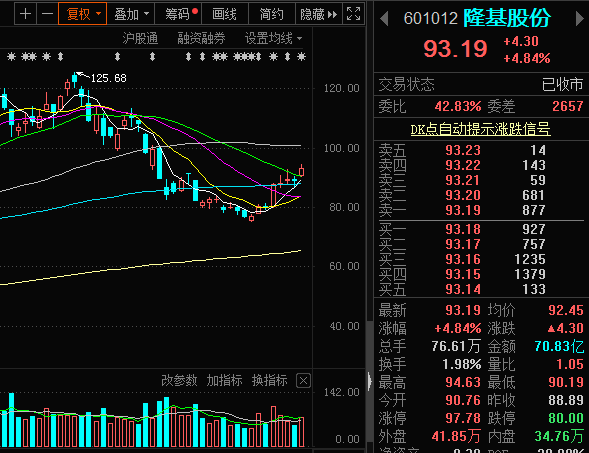589x453 pixels.
Task: Click 换指标 in indicator panel
Action: click(x=269, y=381)
